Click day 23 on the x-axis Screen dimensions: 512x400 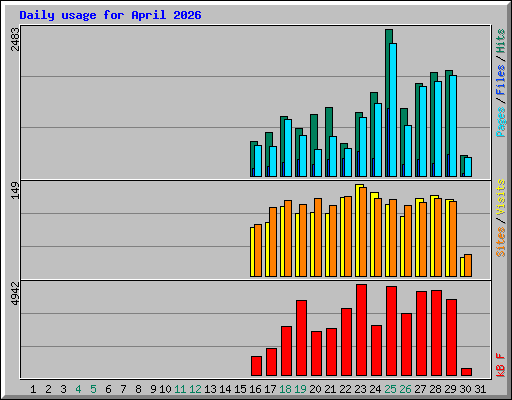point(360,389)
